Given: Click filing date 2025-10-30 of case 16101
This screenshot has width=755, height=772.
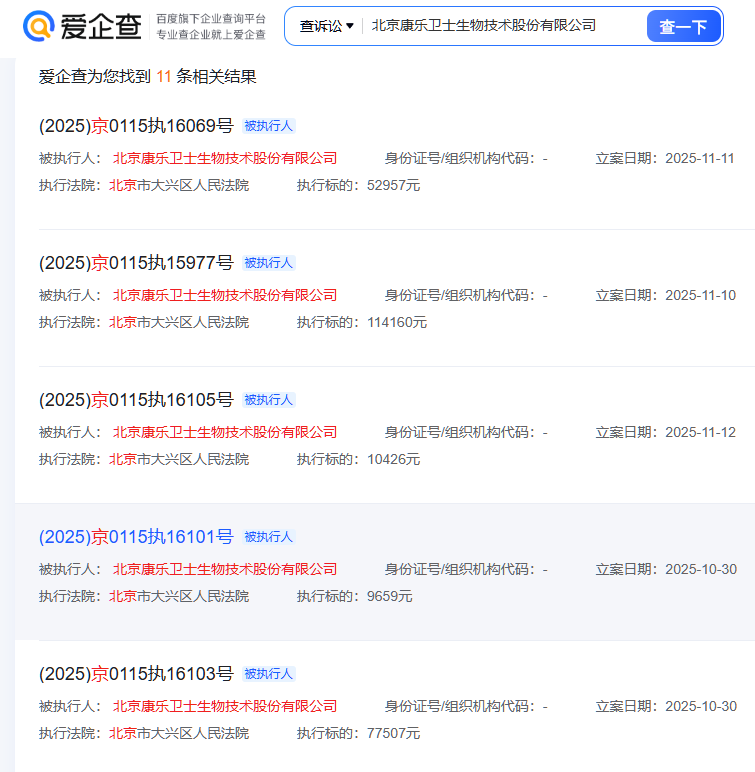Looking at the screenshot, I should coord(701,569).
